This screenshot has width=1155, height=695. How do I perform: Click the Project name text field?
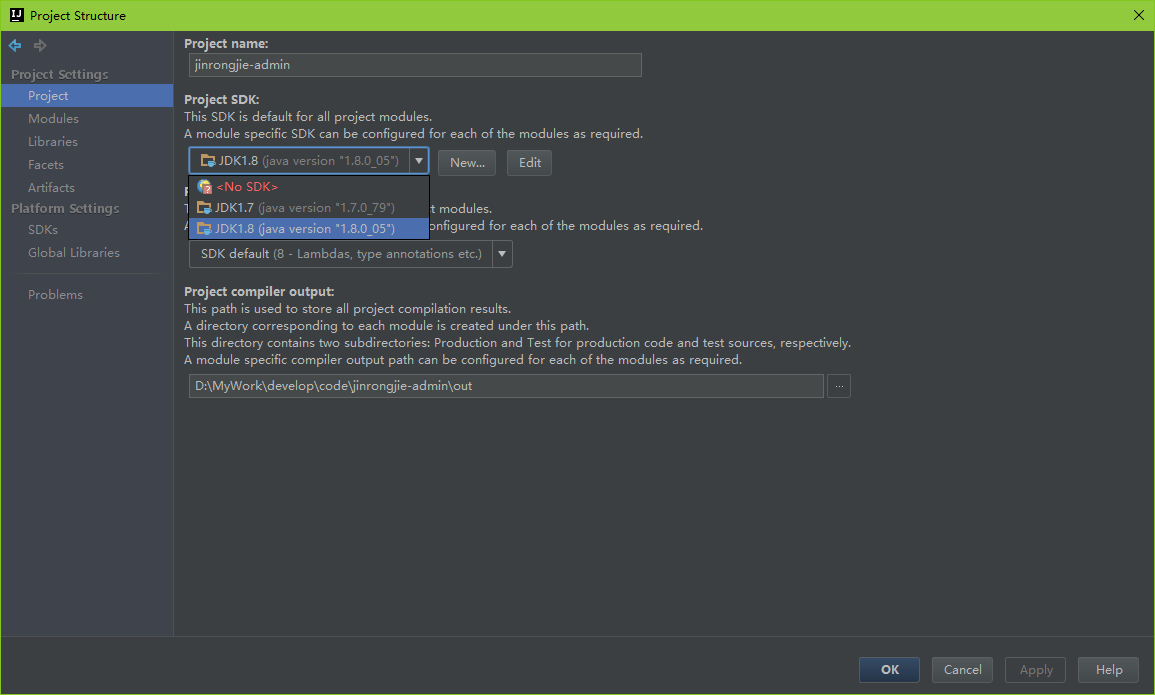point(414,65)
